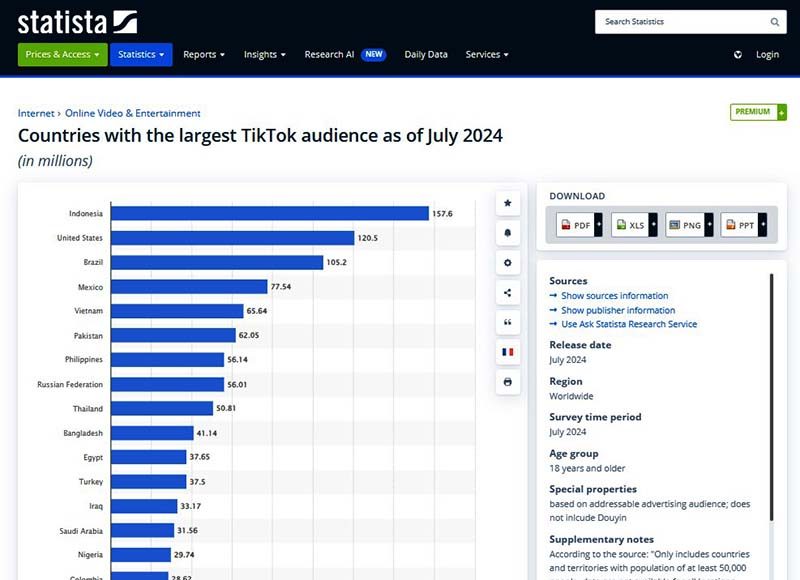Open the Reports menu
Image resolution: width=800 pixels, height=580 pixels.
[204, 55]
